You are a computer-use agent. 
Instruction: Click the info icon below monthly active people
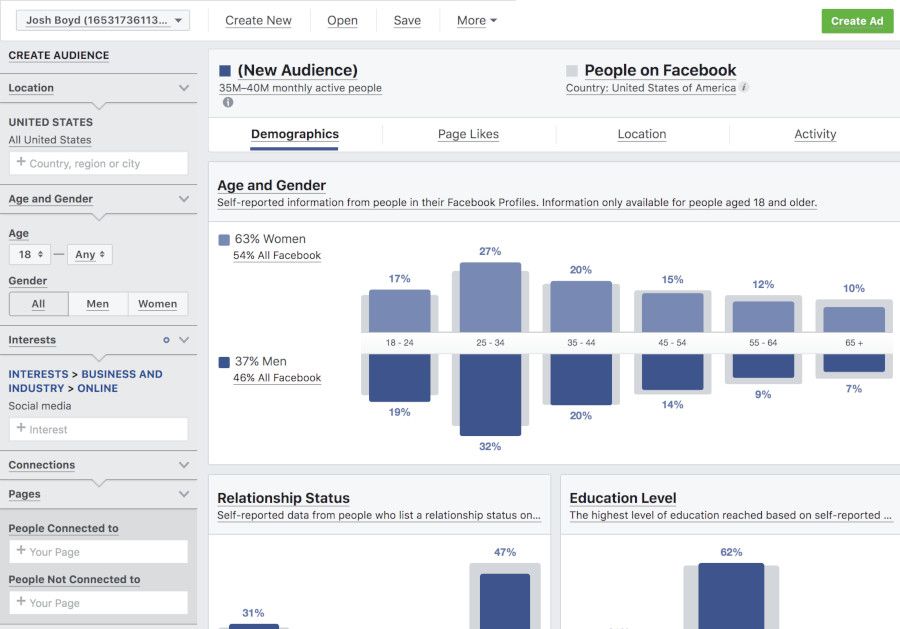228,102
